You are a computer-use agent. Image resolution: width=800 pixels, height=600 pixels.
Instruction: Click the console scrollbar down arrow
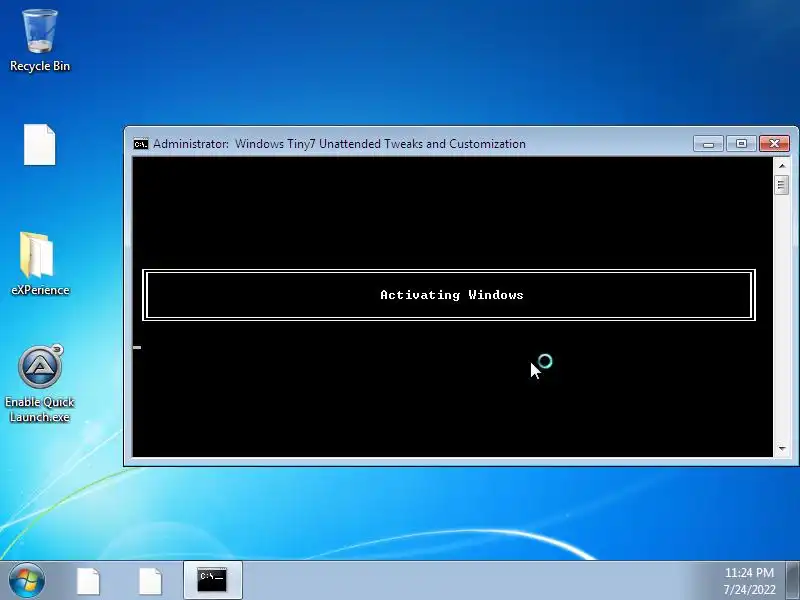pos(782,448)
